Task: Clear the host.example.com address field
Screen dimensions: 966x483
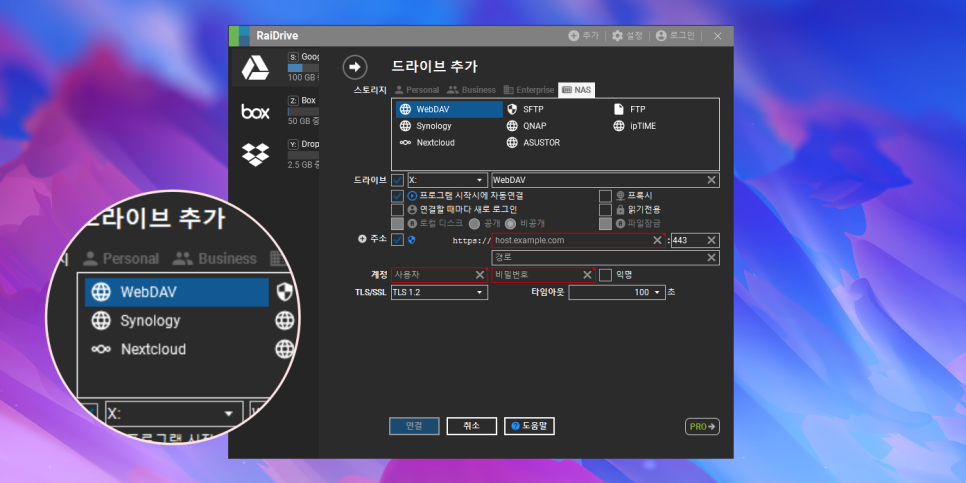Action: click(657, 240)
